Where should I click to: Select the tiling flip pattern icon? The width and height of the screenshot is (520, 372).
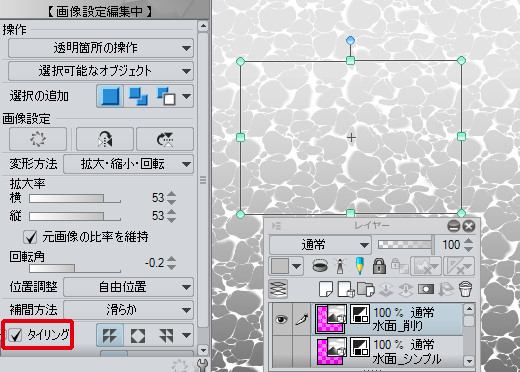pos(138,335)
